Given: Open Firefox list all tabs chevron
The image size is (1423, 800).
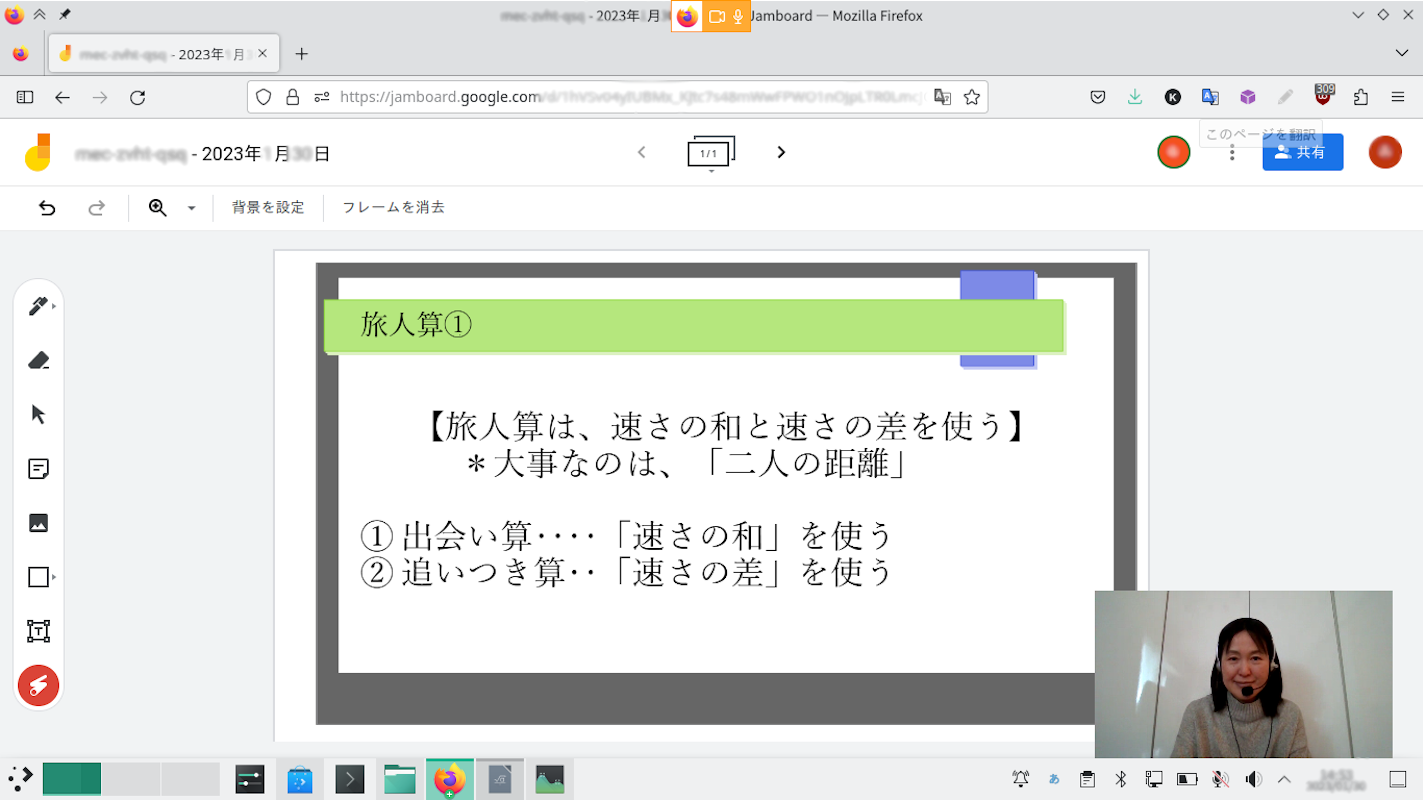Looking at the screenshot, I should [1401, 53].
